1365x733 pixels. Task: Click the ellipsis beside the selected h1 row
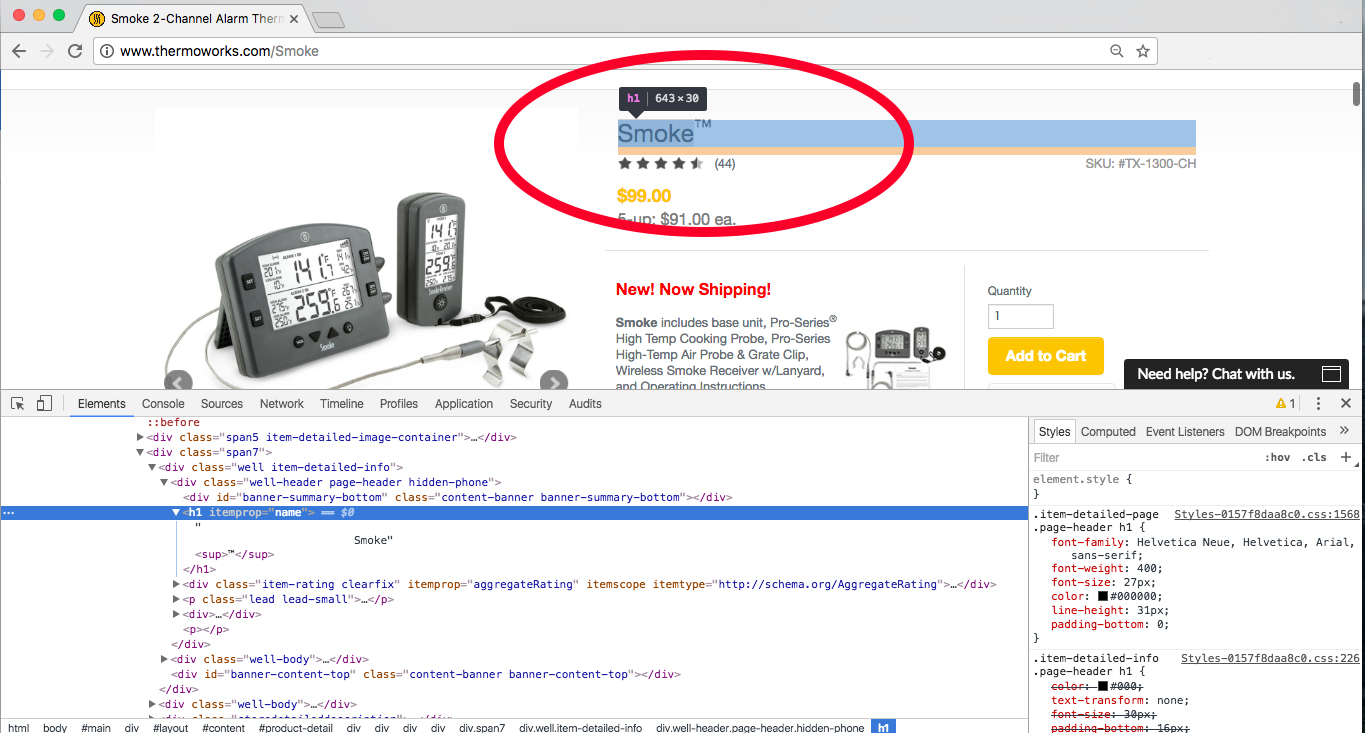9,513
